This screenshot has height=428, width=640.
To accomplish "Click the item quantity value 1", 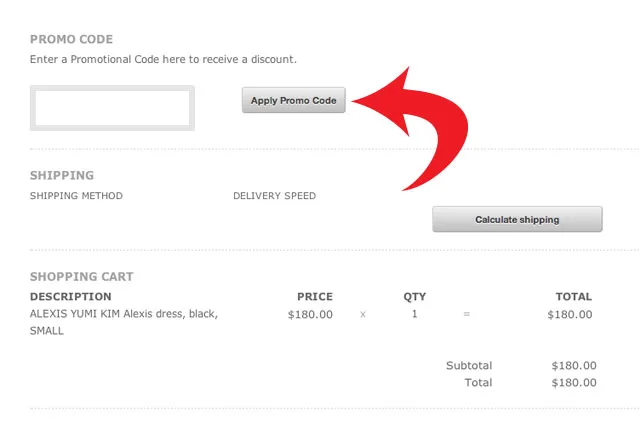I will tap(415, 314).
